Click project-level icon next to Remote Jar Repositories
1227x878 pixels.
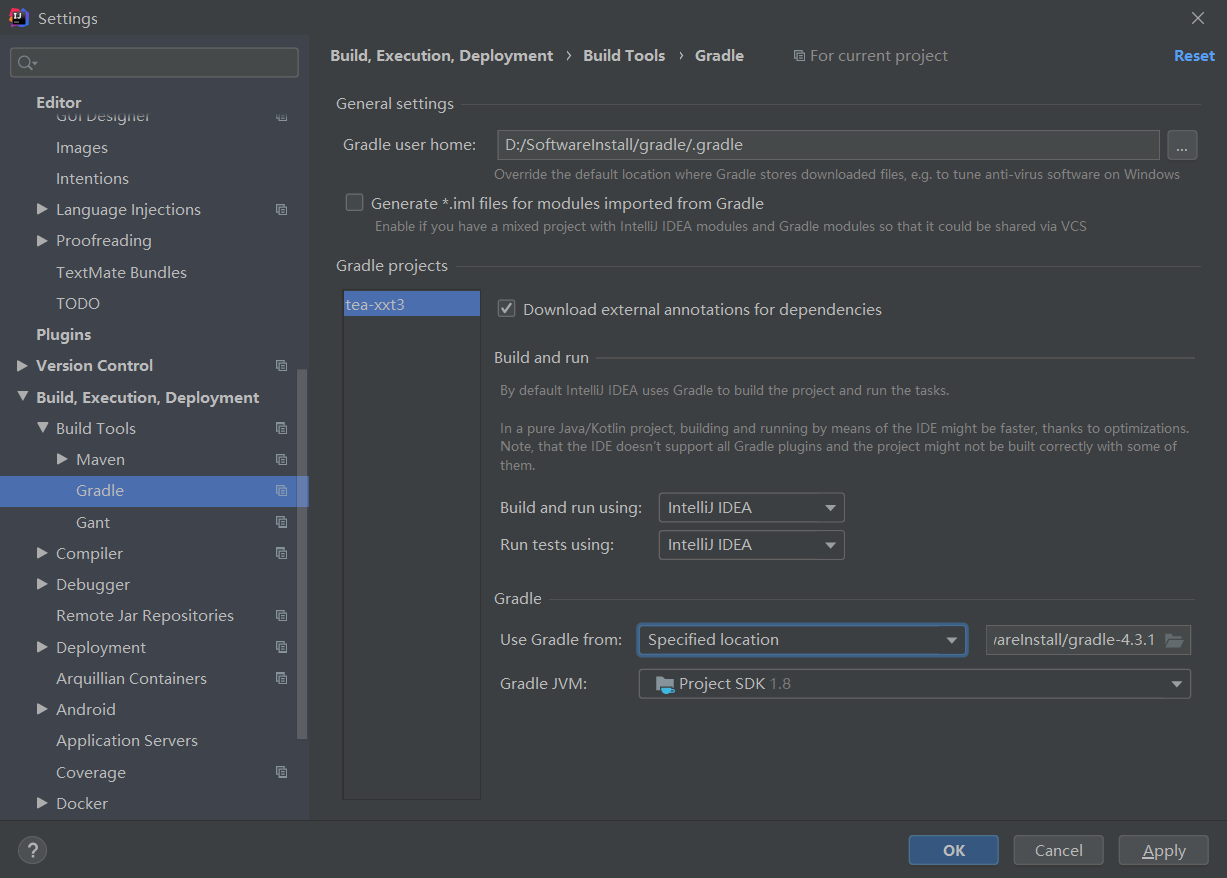pyautogui.click(x=281, y=616)
